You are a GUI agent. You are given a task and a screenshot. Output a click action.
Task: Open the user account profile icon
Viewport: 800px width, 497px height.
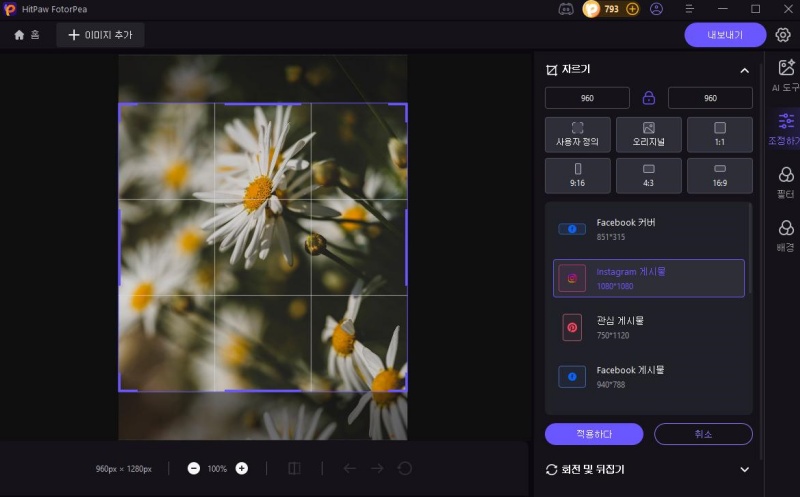point(657,9)
